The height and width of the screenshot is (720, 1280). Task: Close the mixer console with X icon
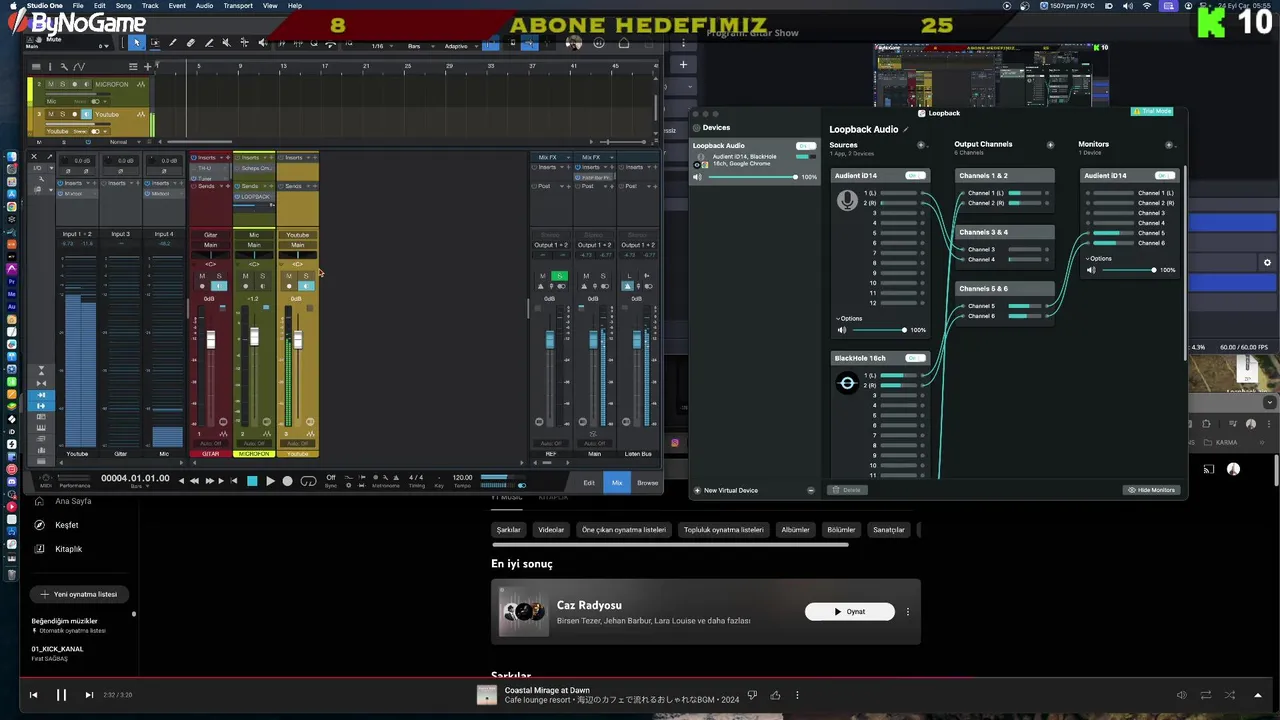(34, 157)
